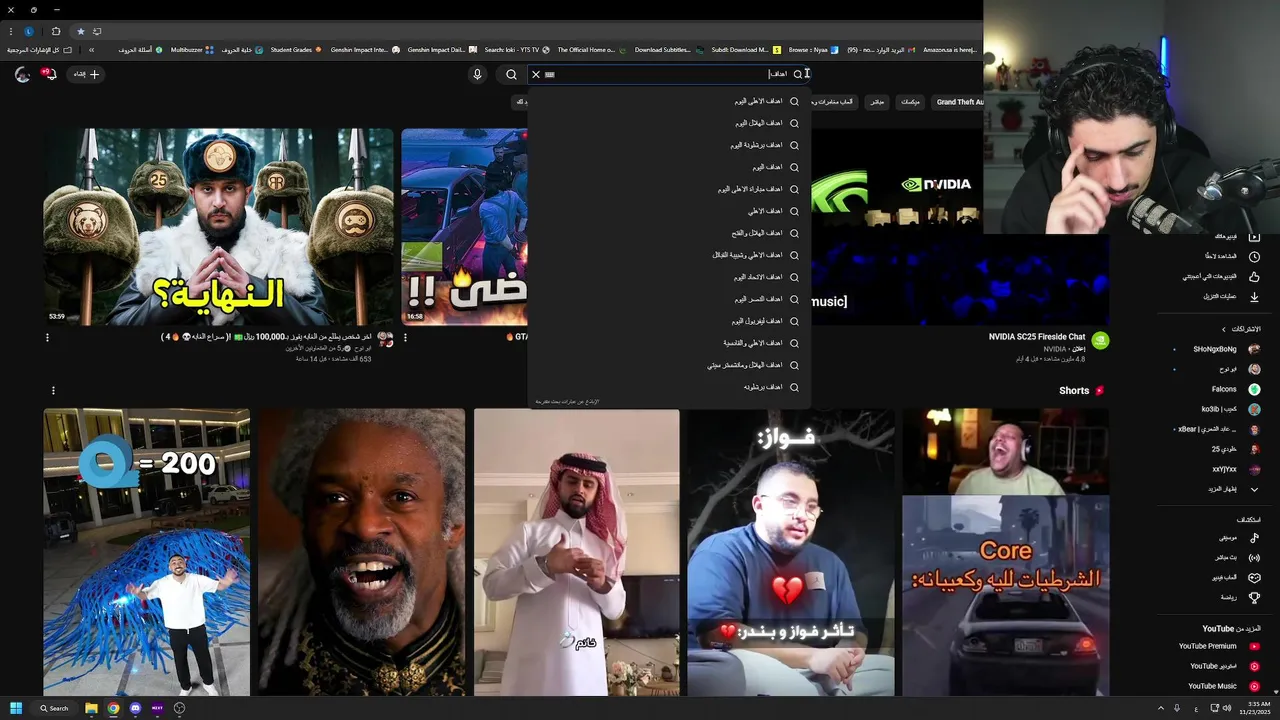The image size is (1280, 720).
Task: Open Sports (رياضة) trophy icon
Action: tap(1254, 597)
